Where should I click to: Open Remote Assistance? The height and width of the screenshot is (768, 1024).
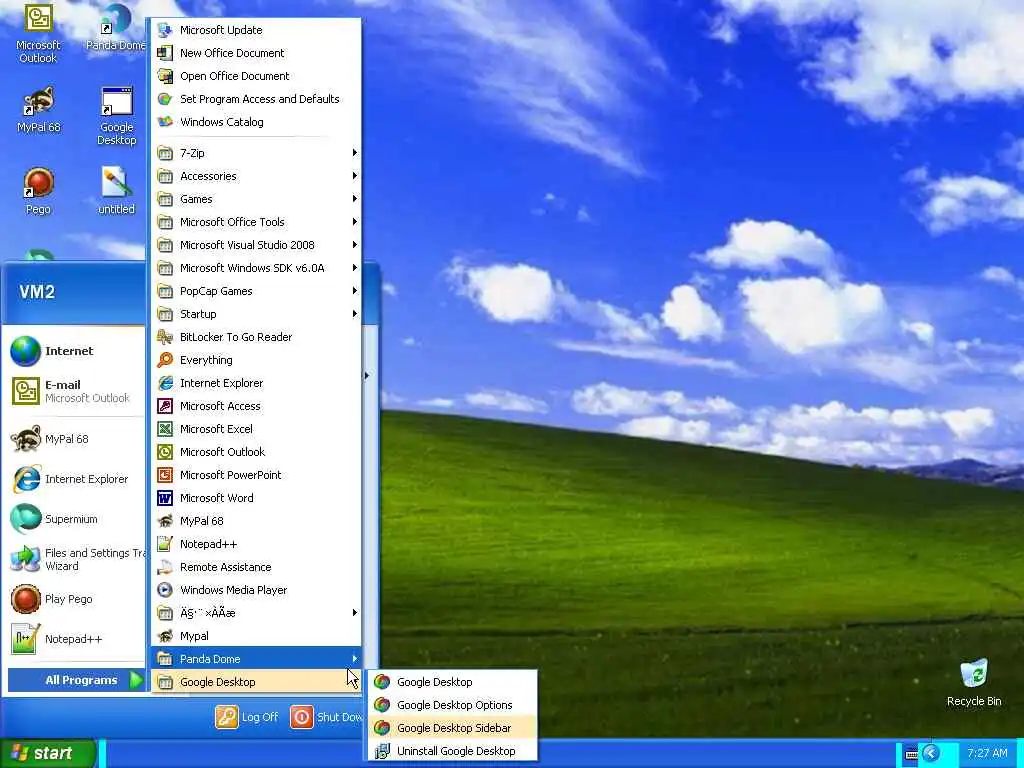256,567
